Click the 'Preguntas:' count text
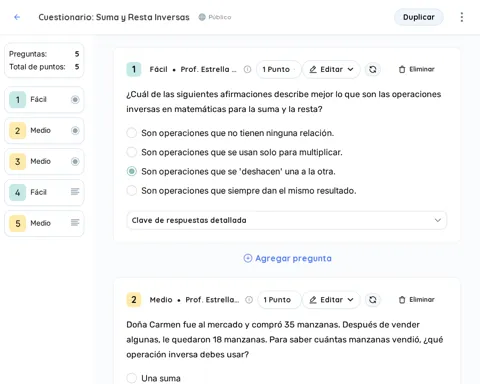This screenshot has width=480, height=384. pyautogui.click(x=28, y=54)
